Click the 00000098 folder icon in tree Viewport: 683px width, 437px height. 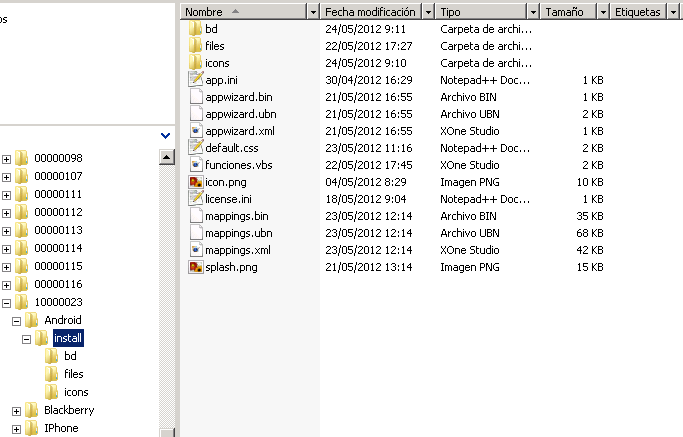[x=21, y=158]
